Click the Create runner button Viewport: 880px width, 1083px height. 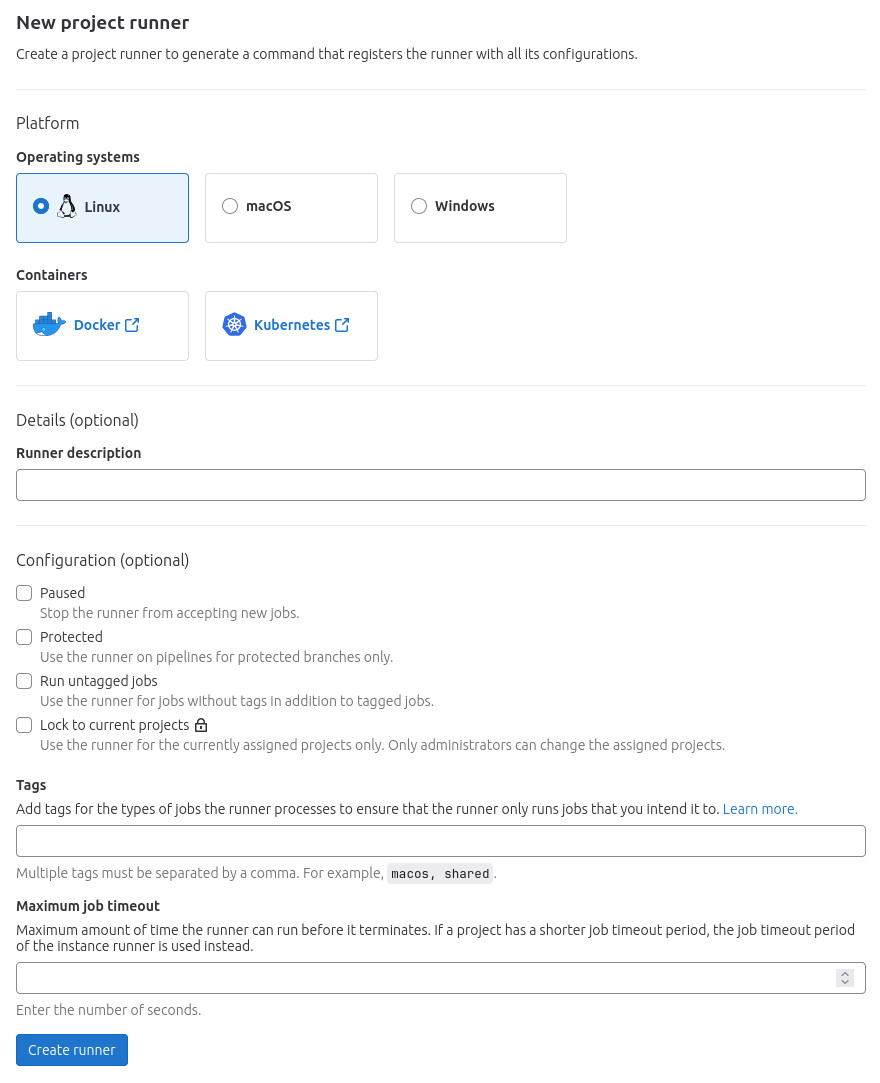pyautogui.click(x=71, y=1049)
